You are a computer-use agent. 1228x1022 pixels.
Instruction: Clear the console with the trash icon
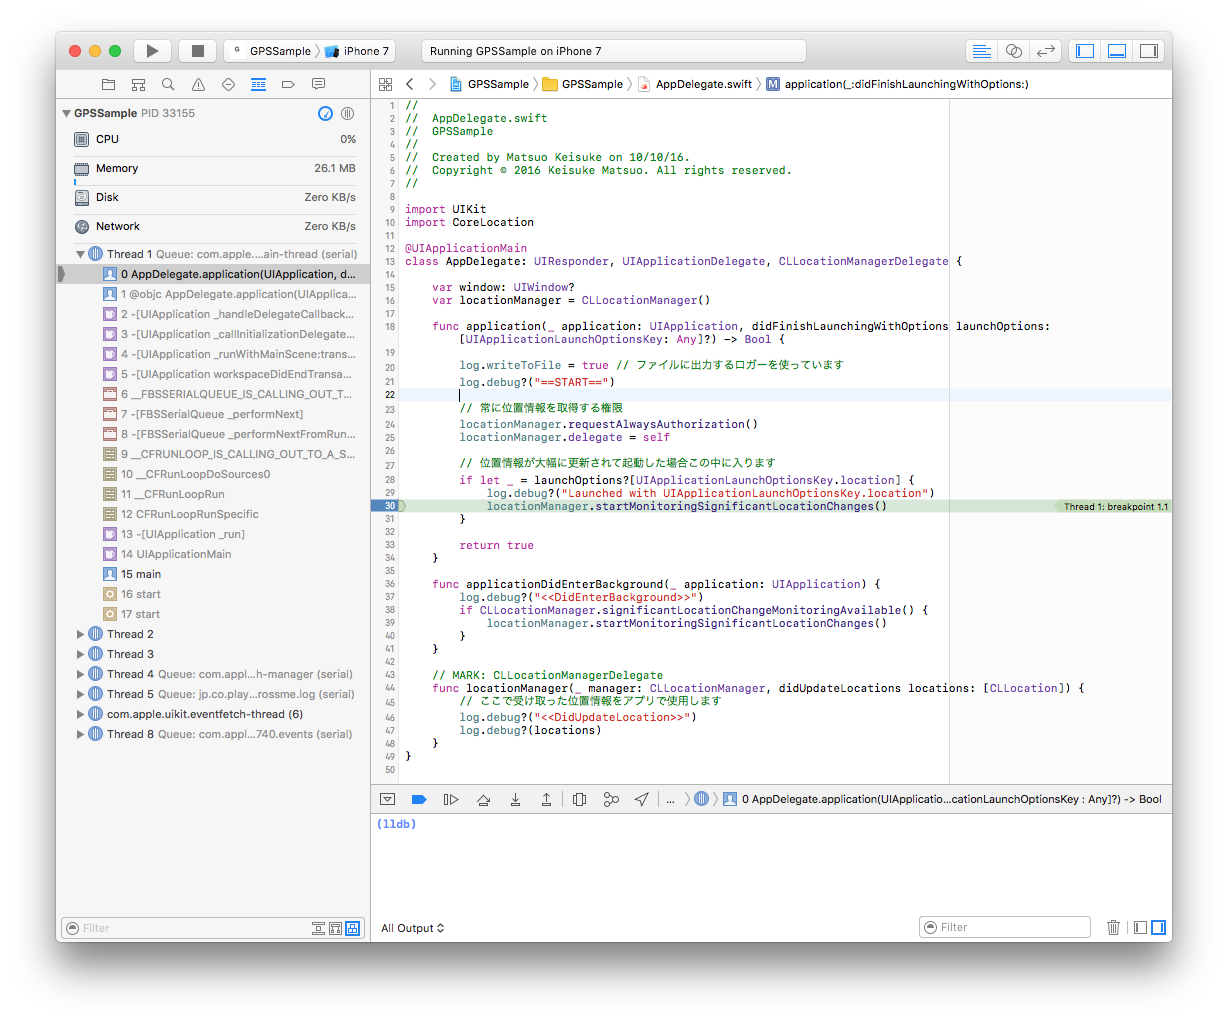[x=1113, y=927]
